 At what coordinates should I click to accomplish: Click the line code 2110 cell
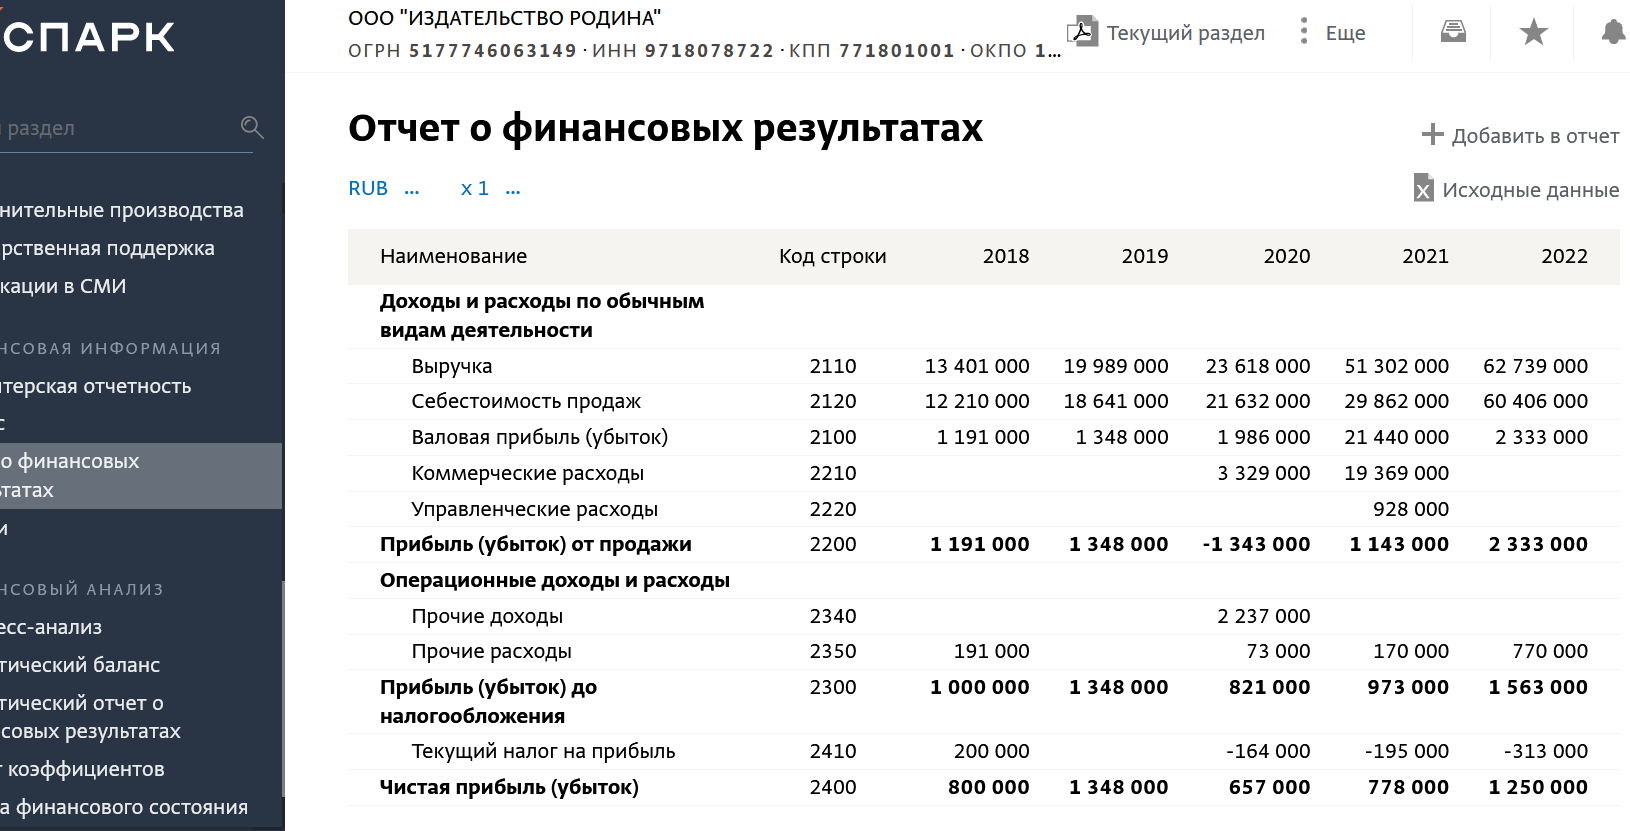tap(832, 366)
